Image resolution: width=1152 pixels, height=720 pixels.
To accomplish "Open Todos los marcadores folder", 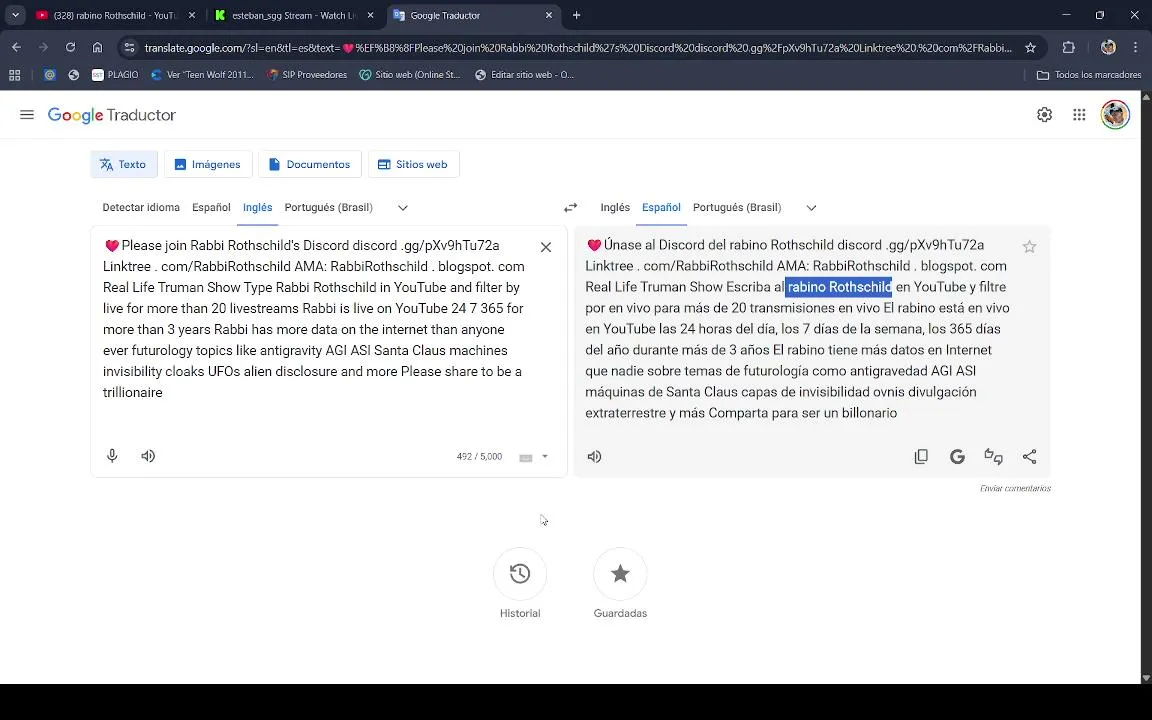I will [x=1088, y=75].
